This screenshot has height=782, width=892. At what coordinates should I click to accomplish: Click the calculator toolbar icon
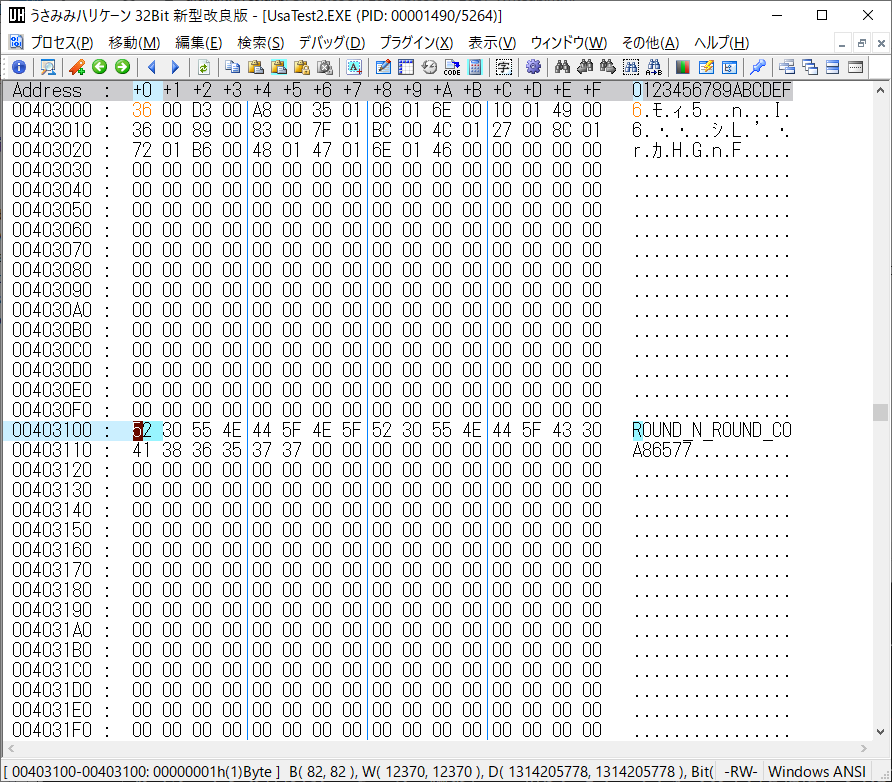pyautogui.click(x=475, y=67)
